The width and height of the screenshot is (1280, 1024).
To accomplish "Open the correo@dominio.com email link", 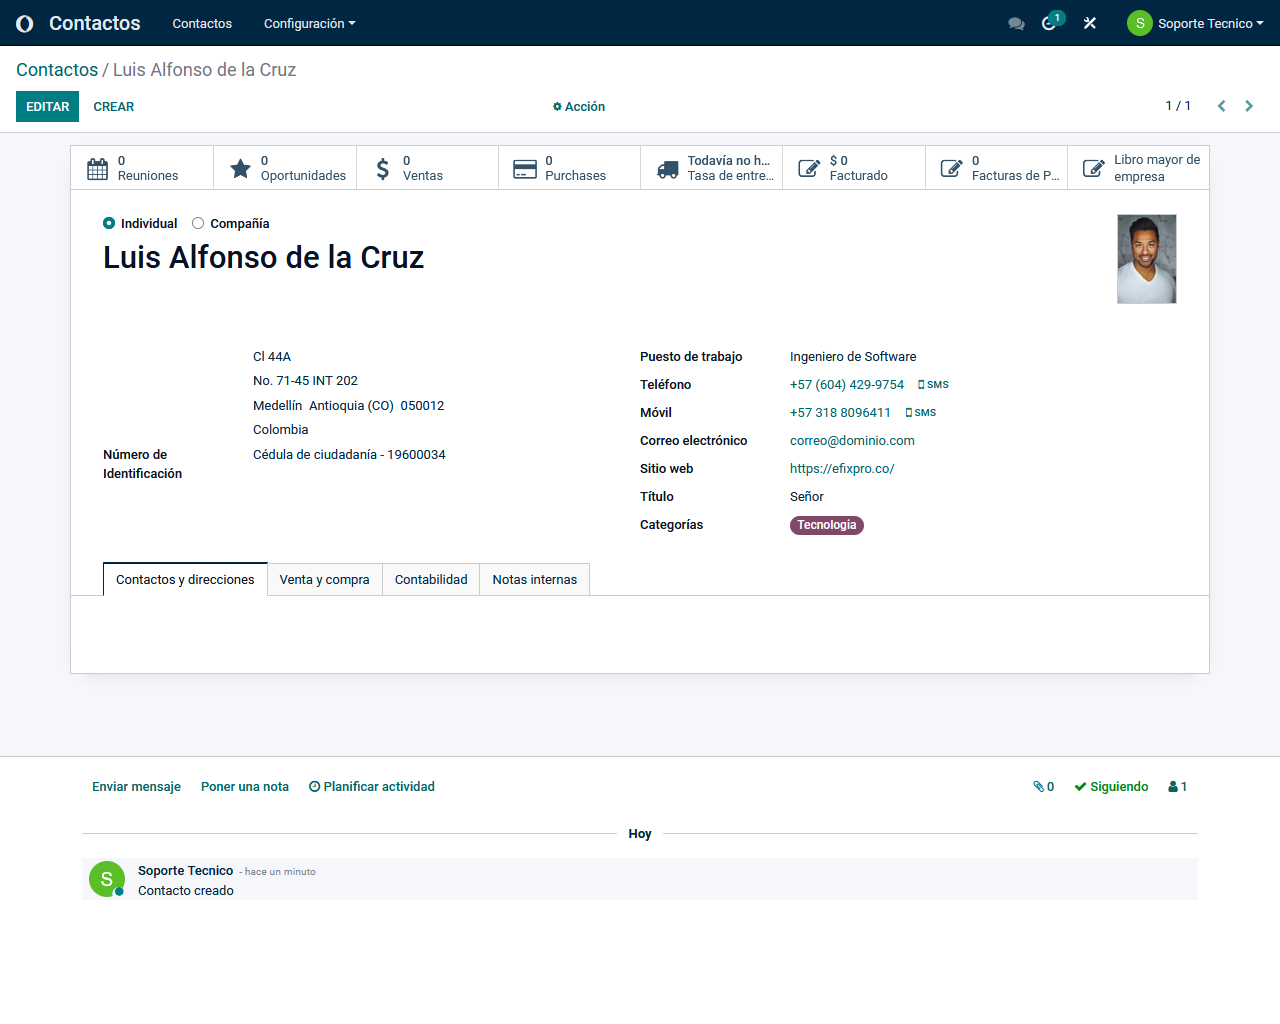I will tap(852, 441).
